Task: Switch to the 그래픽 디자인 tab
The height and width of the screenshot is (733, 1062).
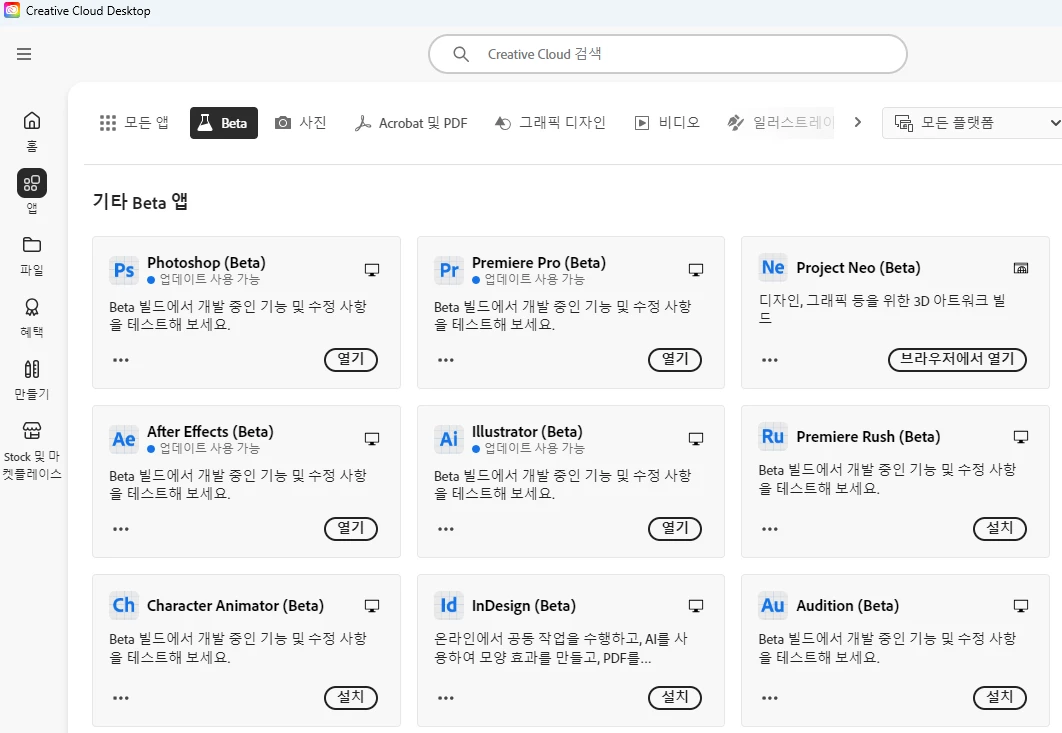Action: coord(550,123)
